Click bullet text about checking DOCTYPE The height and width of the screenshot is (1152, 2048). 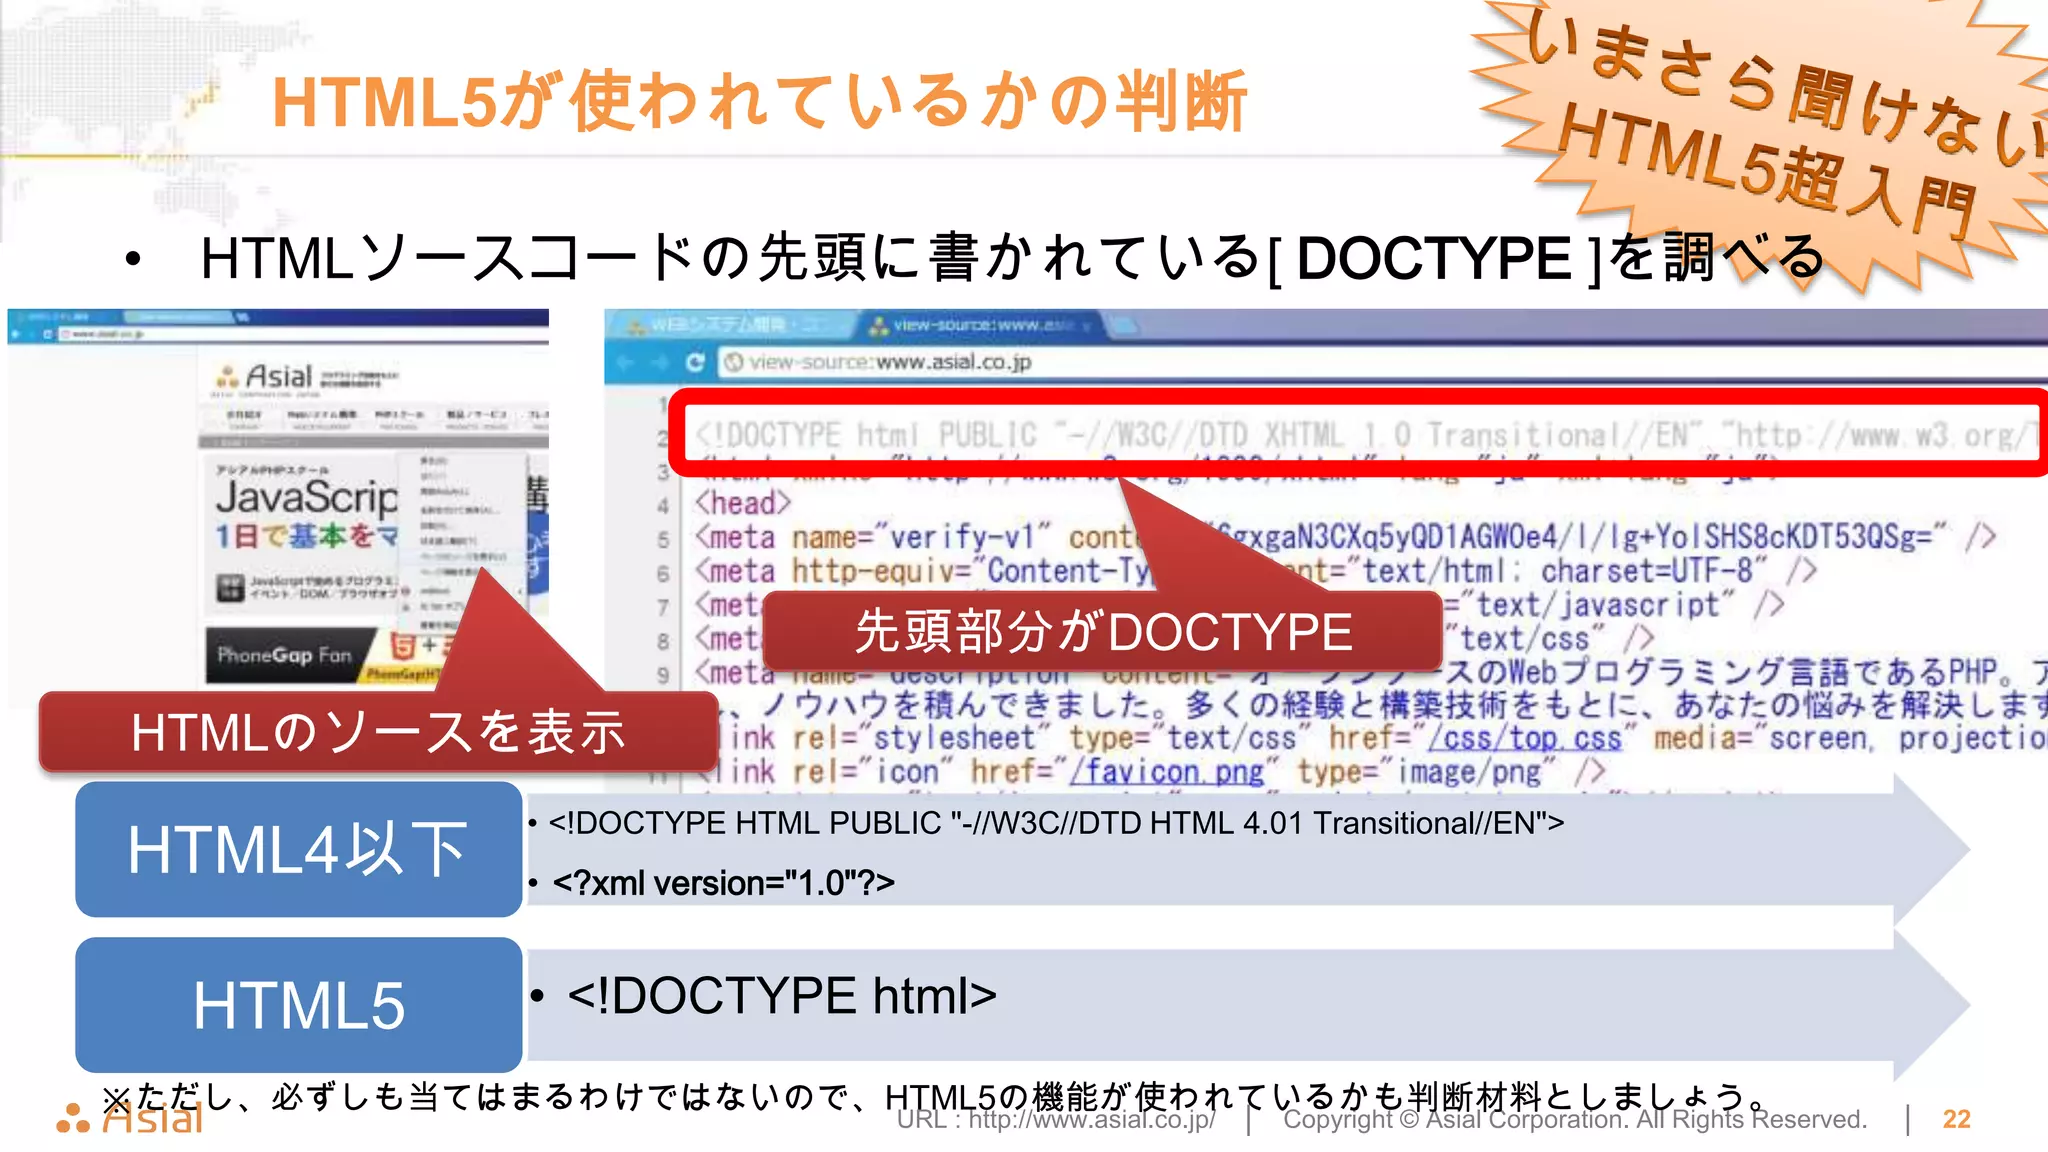point(1012,257)
